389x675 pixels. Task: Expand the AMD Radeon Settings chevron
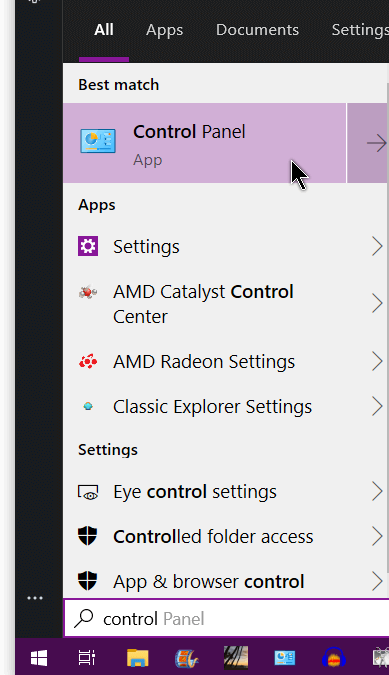point(377,362)
